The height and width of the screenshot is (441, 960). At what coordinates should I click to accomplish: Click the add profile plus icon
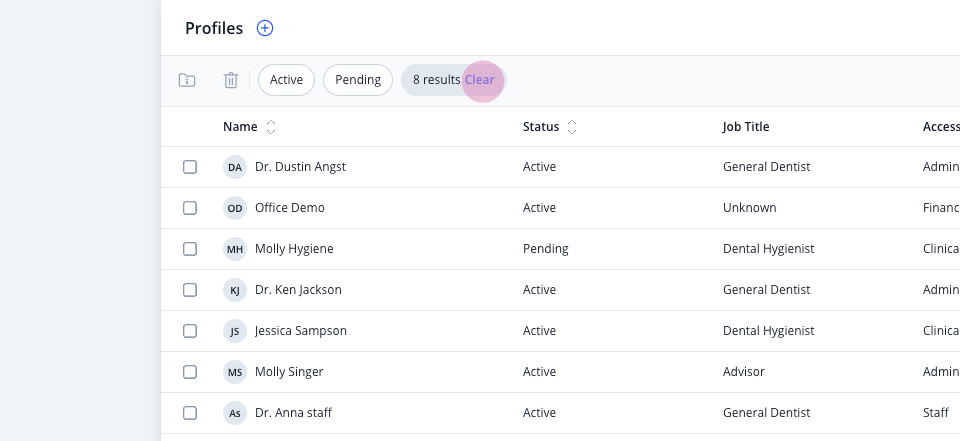pos(264,28)
